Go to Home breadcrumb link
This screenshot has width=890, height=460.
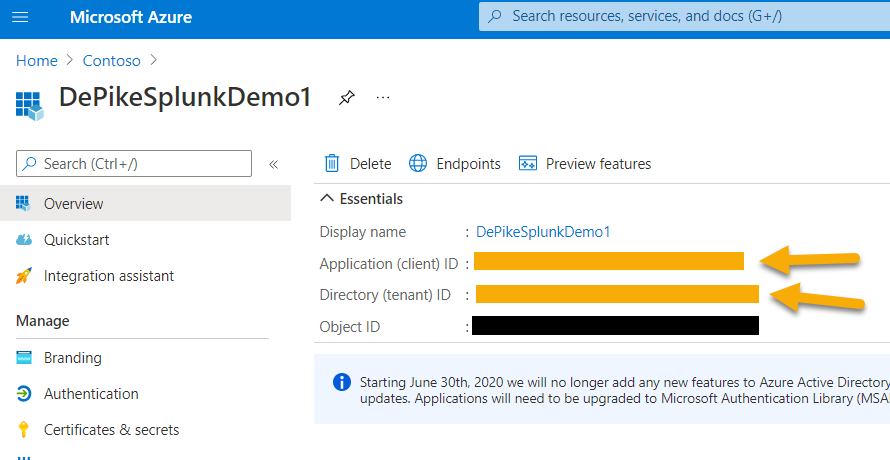point(37,61)
